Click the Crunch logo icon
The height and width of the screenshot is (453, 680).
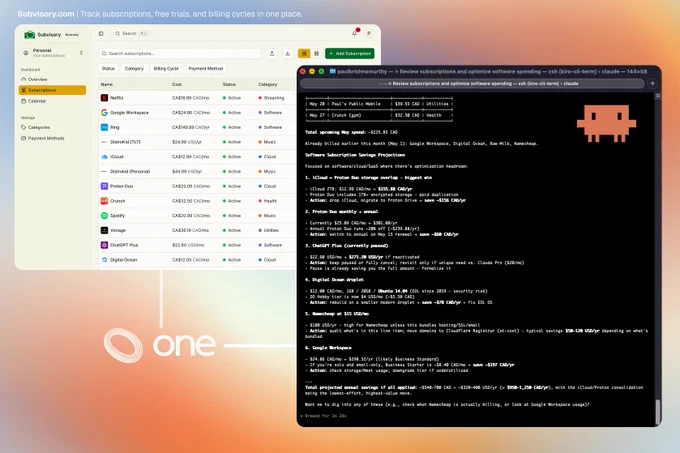click(x=105, y=201)
